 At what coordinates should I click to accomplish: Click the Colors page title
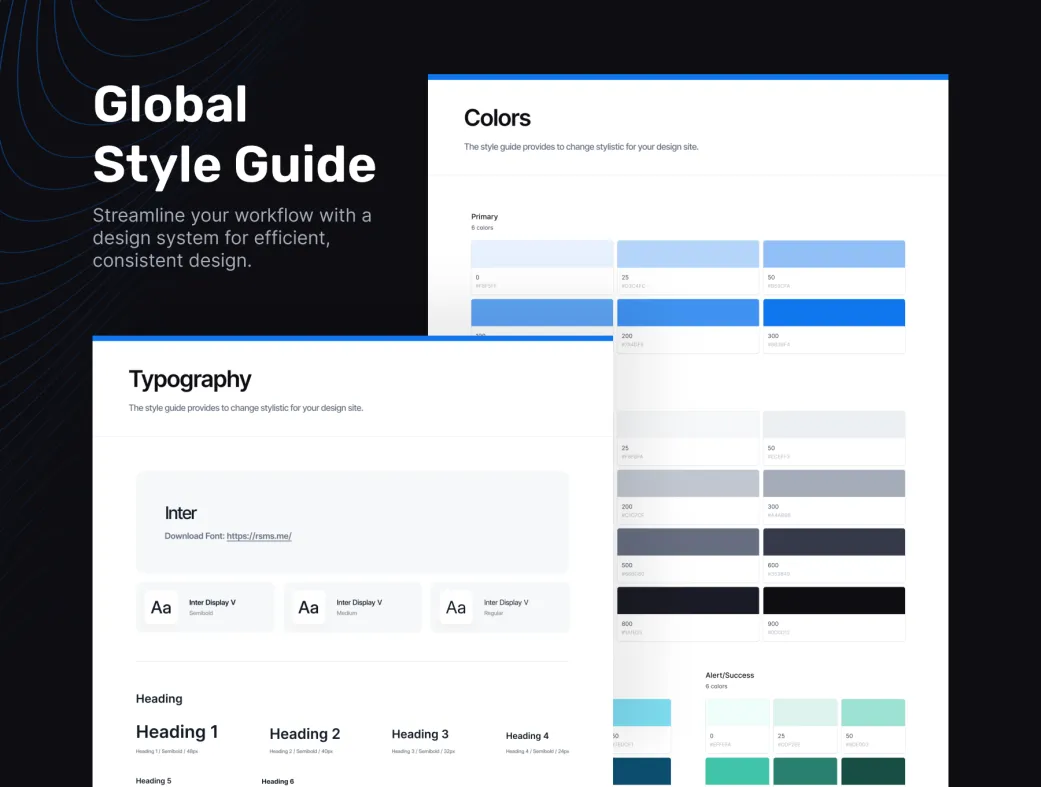pos(497,118)
